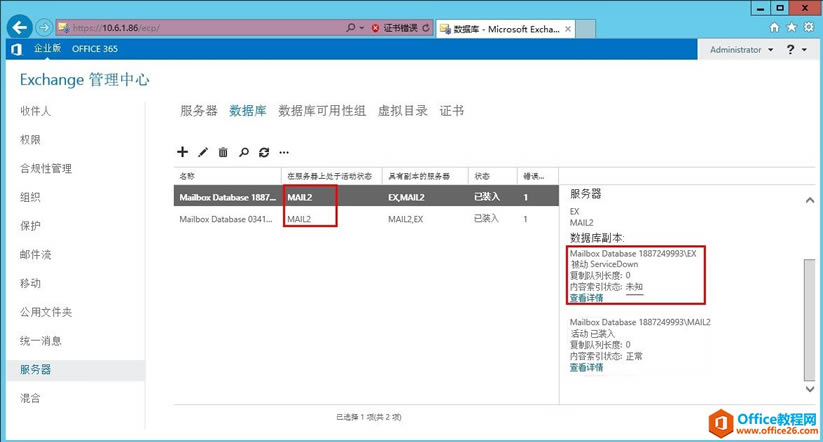The height and width of the screenshot is (442, 823).
Task: Click the delete trash can icon
Action: click(x=223, y=152)
